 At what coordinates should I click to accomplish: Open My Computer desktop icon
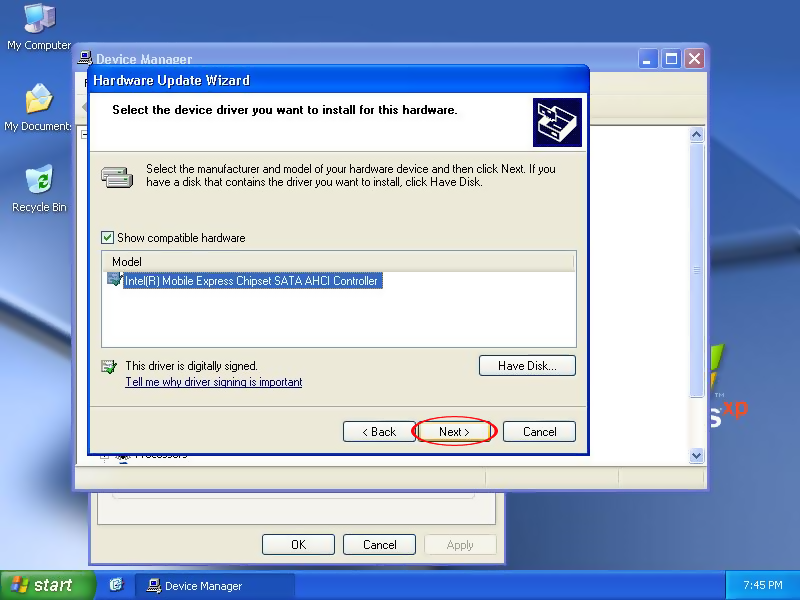coord(39,27)
